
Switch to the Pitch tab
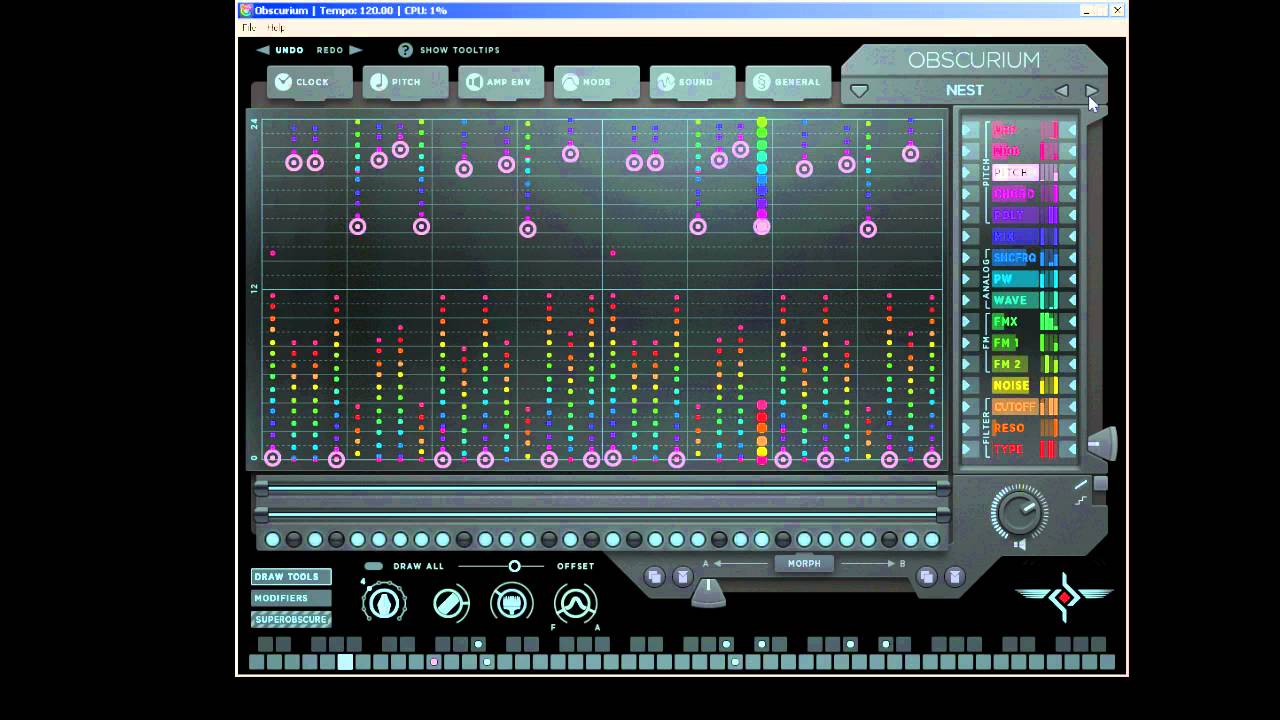[405, 82]
